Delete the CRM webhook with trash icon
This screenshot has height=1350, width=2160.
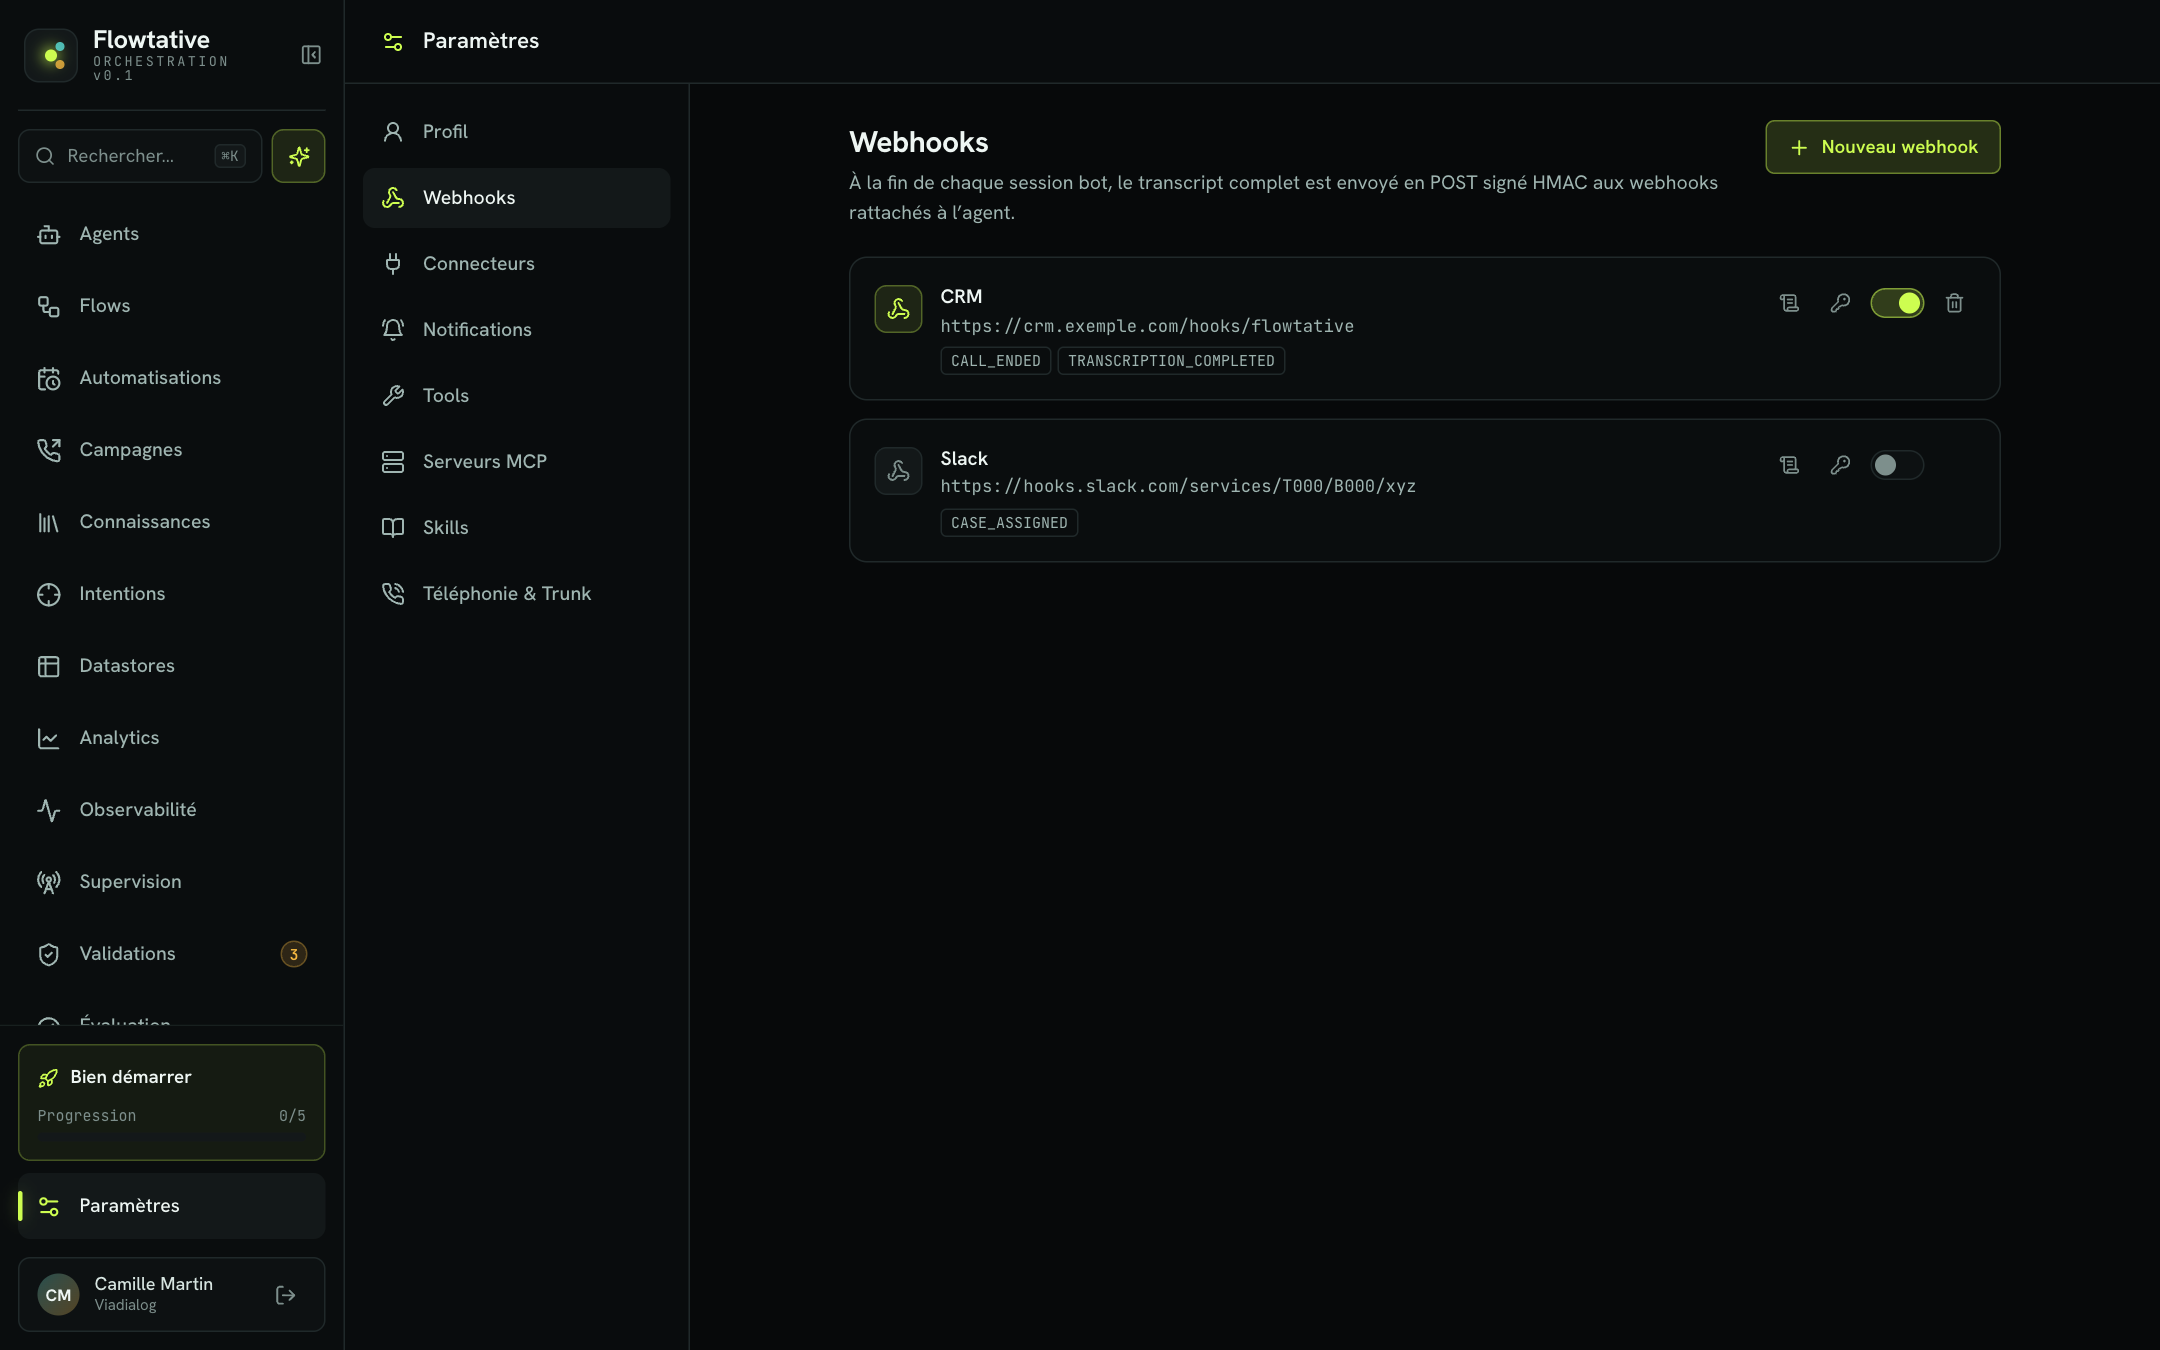(1954, 303)
